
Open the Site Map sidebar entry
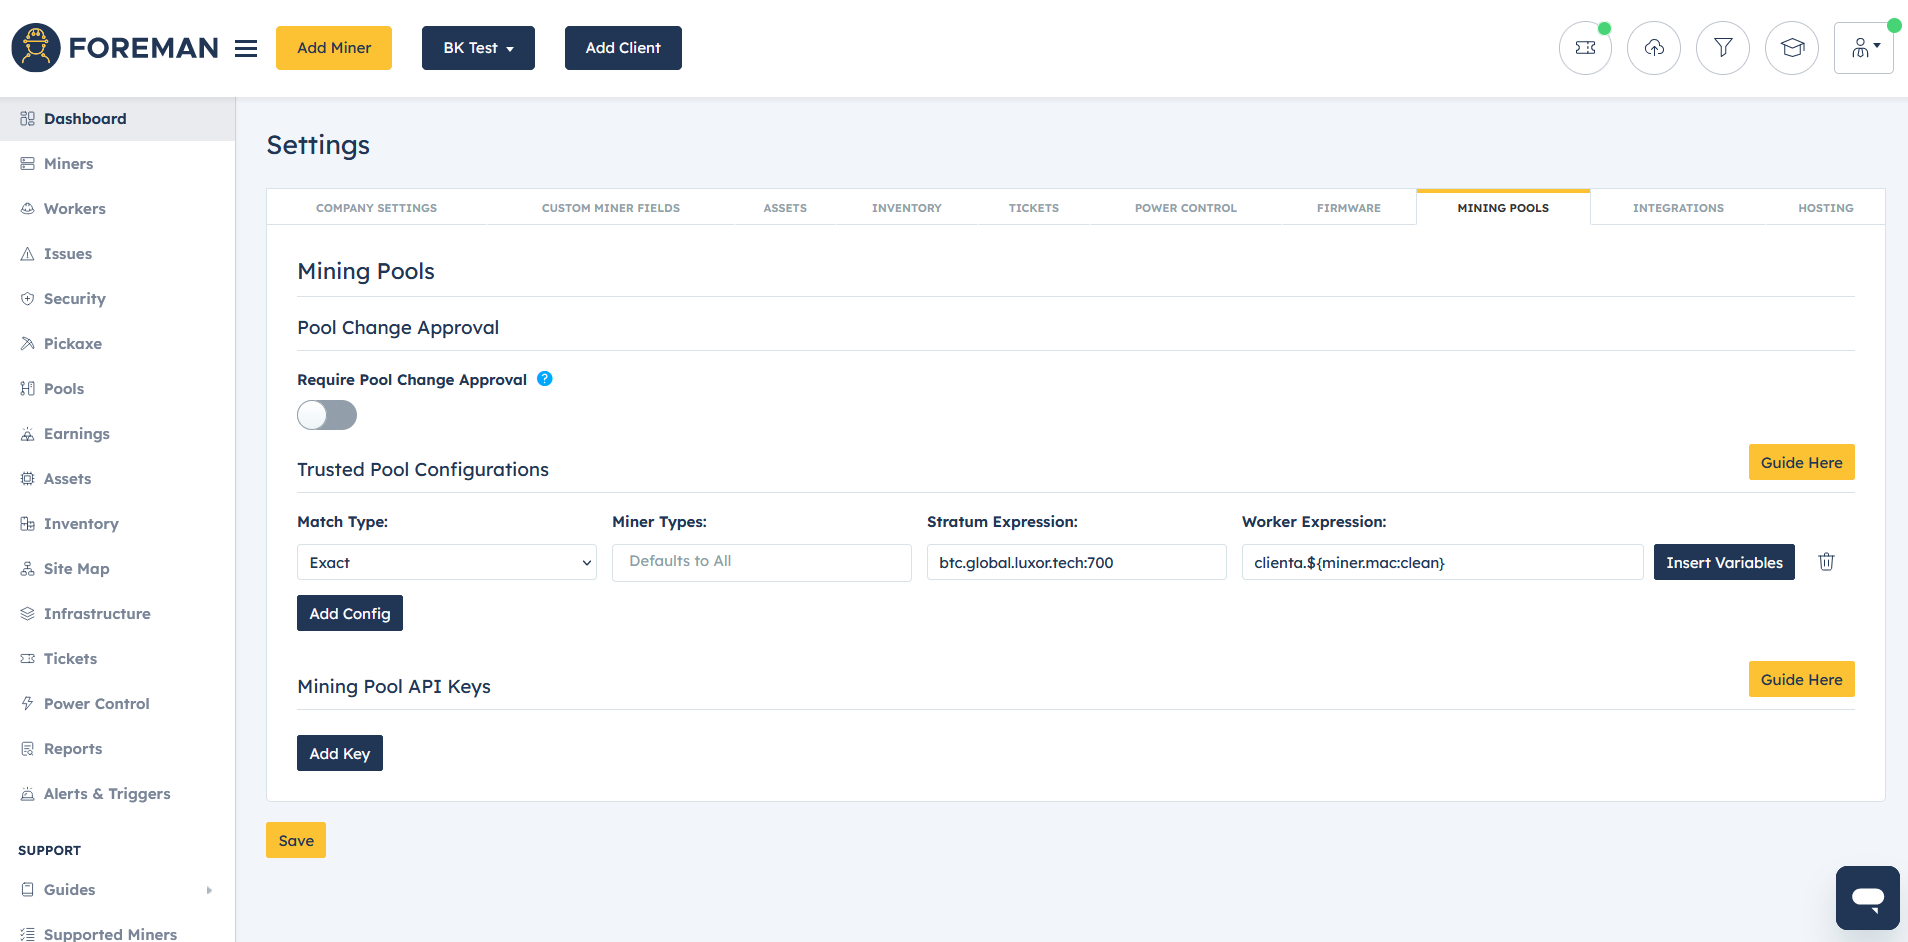tap(76, 568)
